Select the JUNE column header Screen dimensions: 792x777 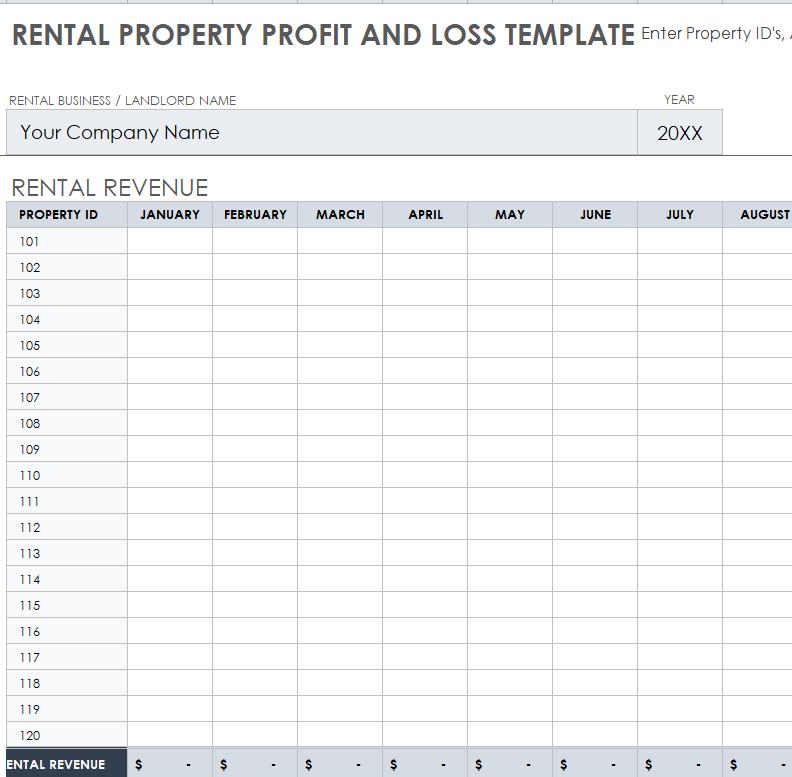pyautogui.click(x=595, y=215)
